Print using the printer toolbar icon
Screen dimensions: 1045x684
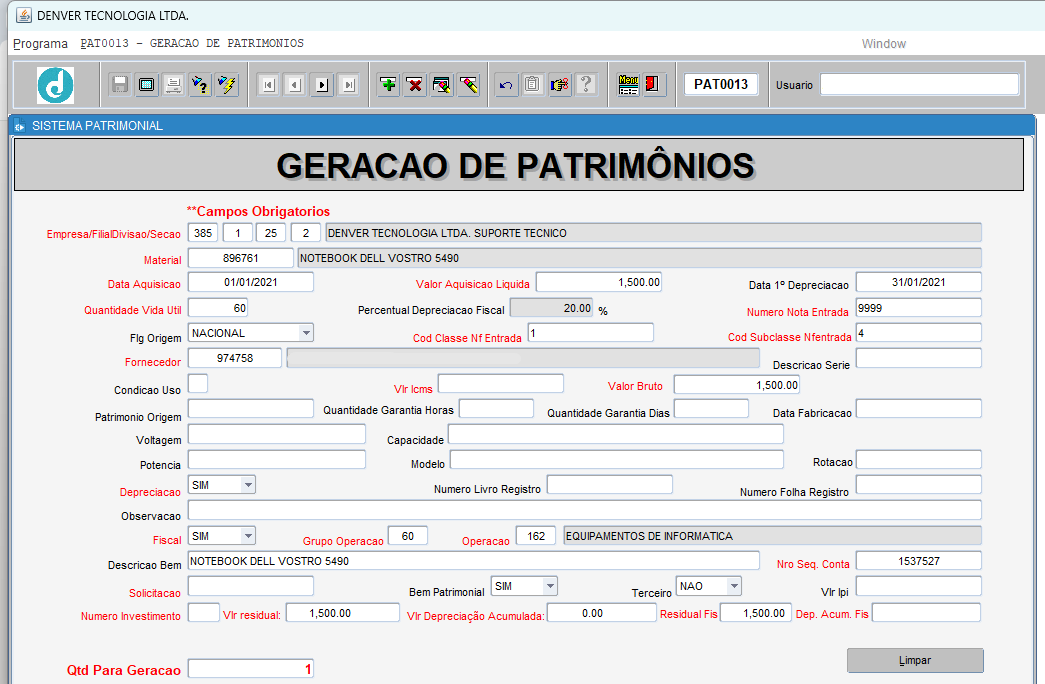click(x=172, y=84)
